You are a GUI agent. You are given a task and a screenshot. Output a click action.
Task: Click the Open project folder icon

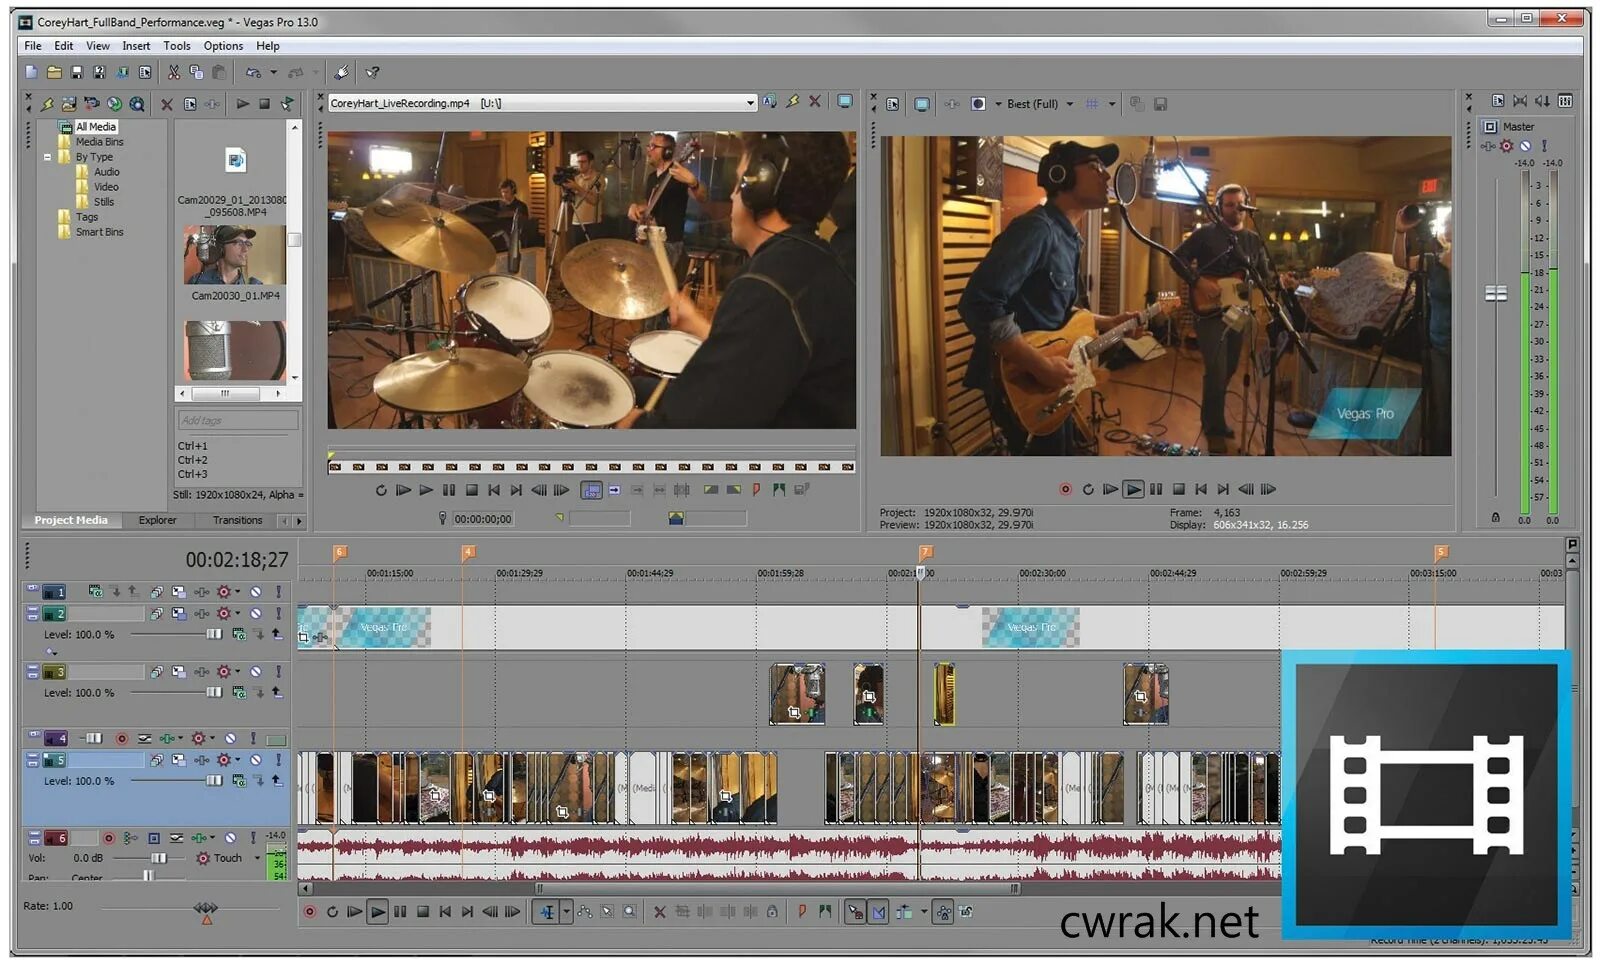[x=54, y=72]
